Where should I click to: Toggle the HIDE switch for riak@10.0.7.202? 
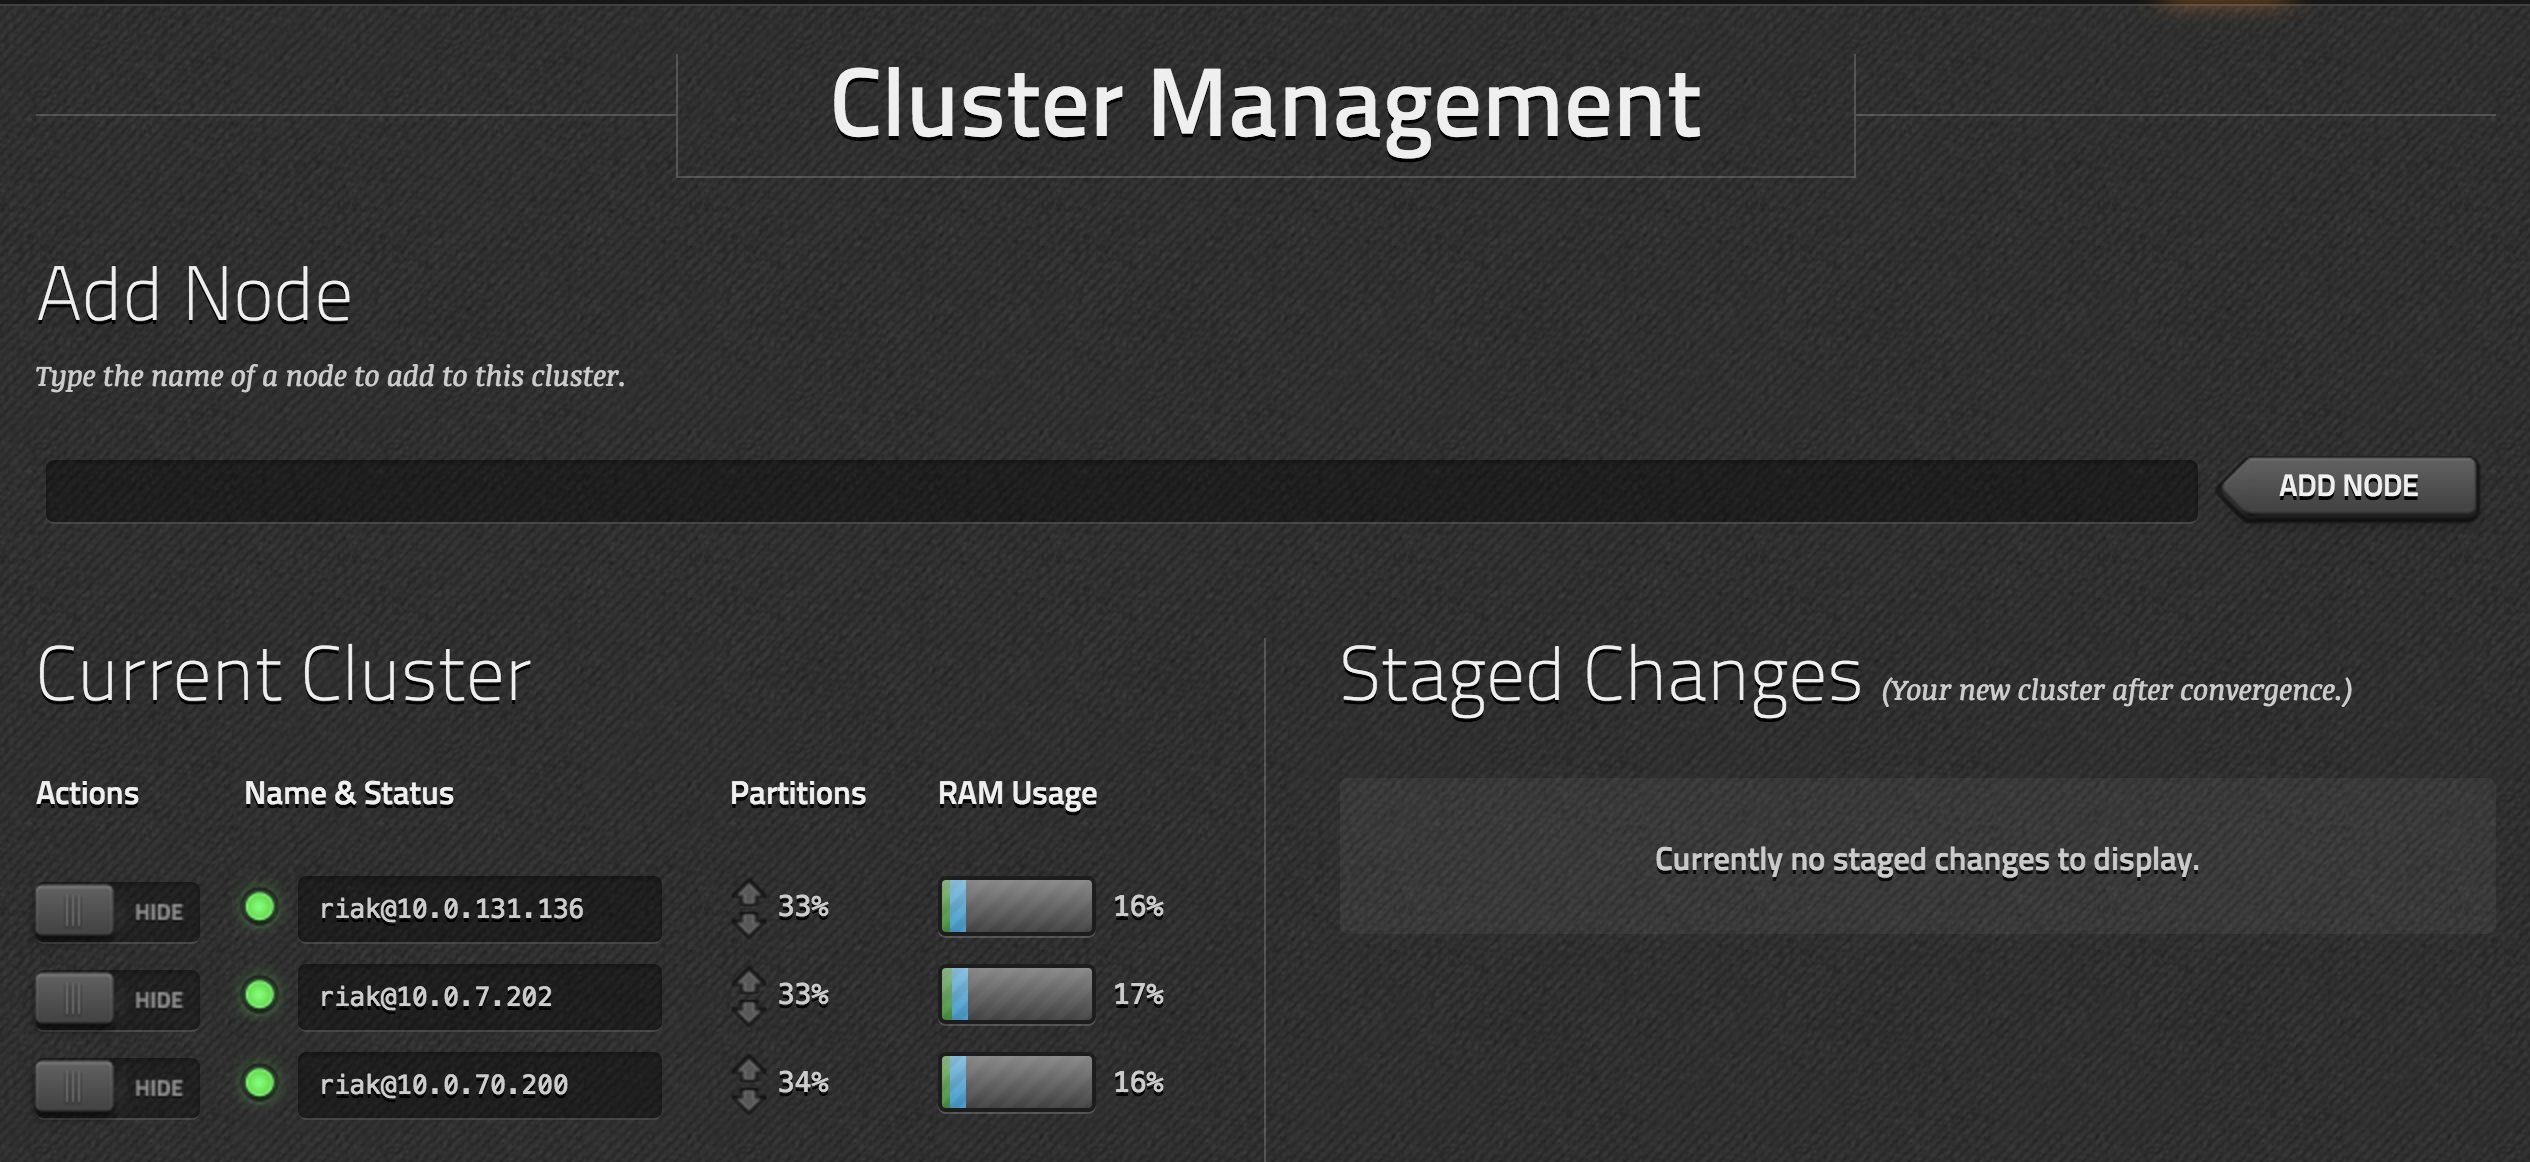pos(116,999)
